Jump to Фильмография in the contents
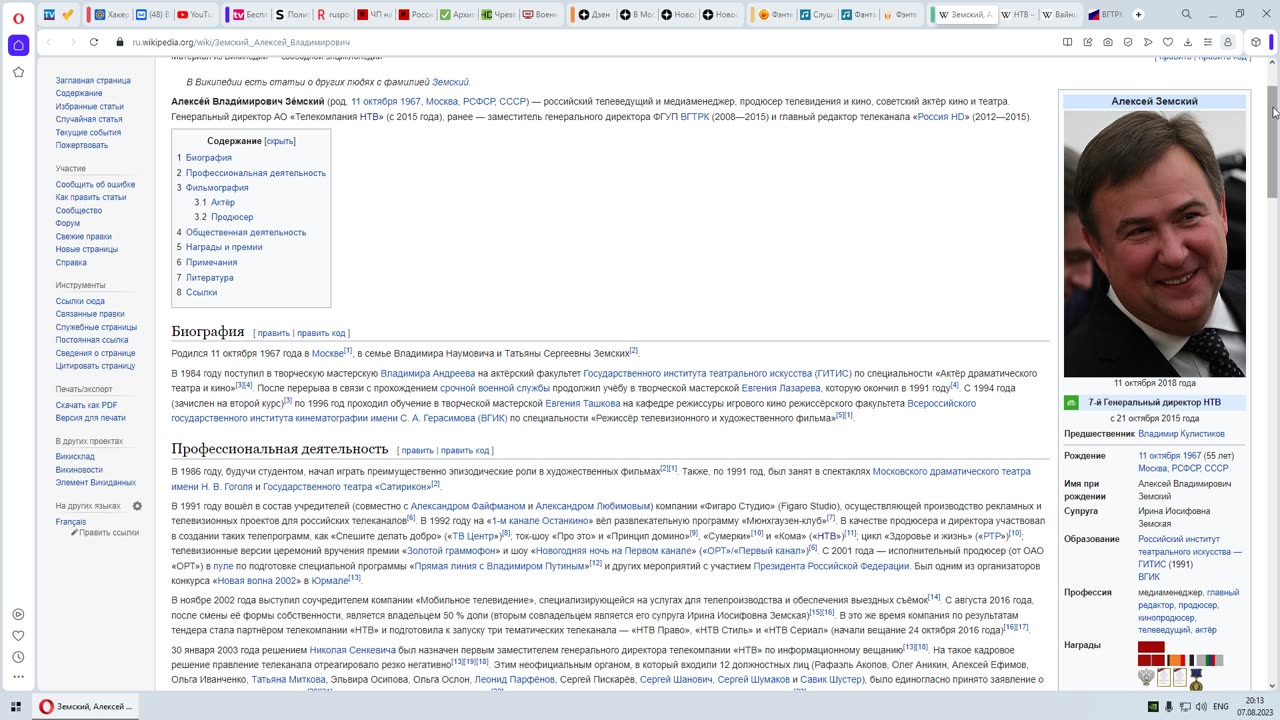The height and width of the screenshot is (720, 1280). coord(217,188)
